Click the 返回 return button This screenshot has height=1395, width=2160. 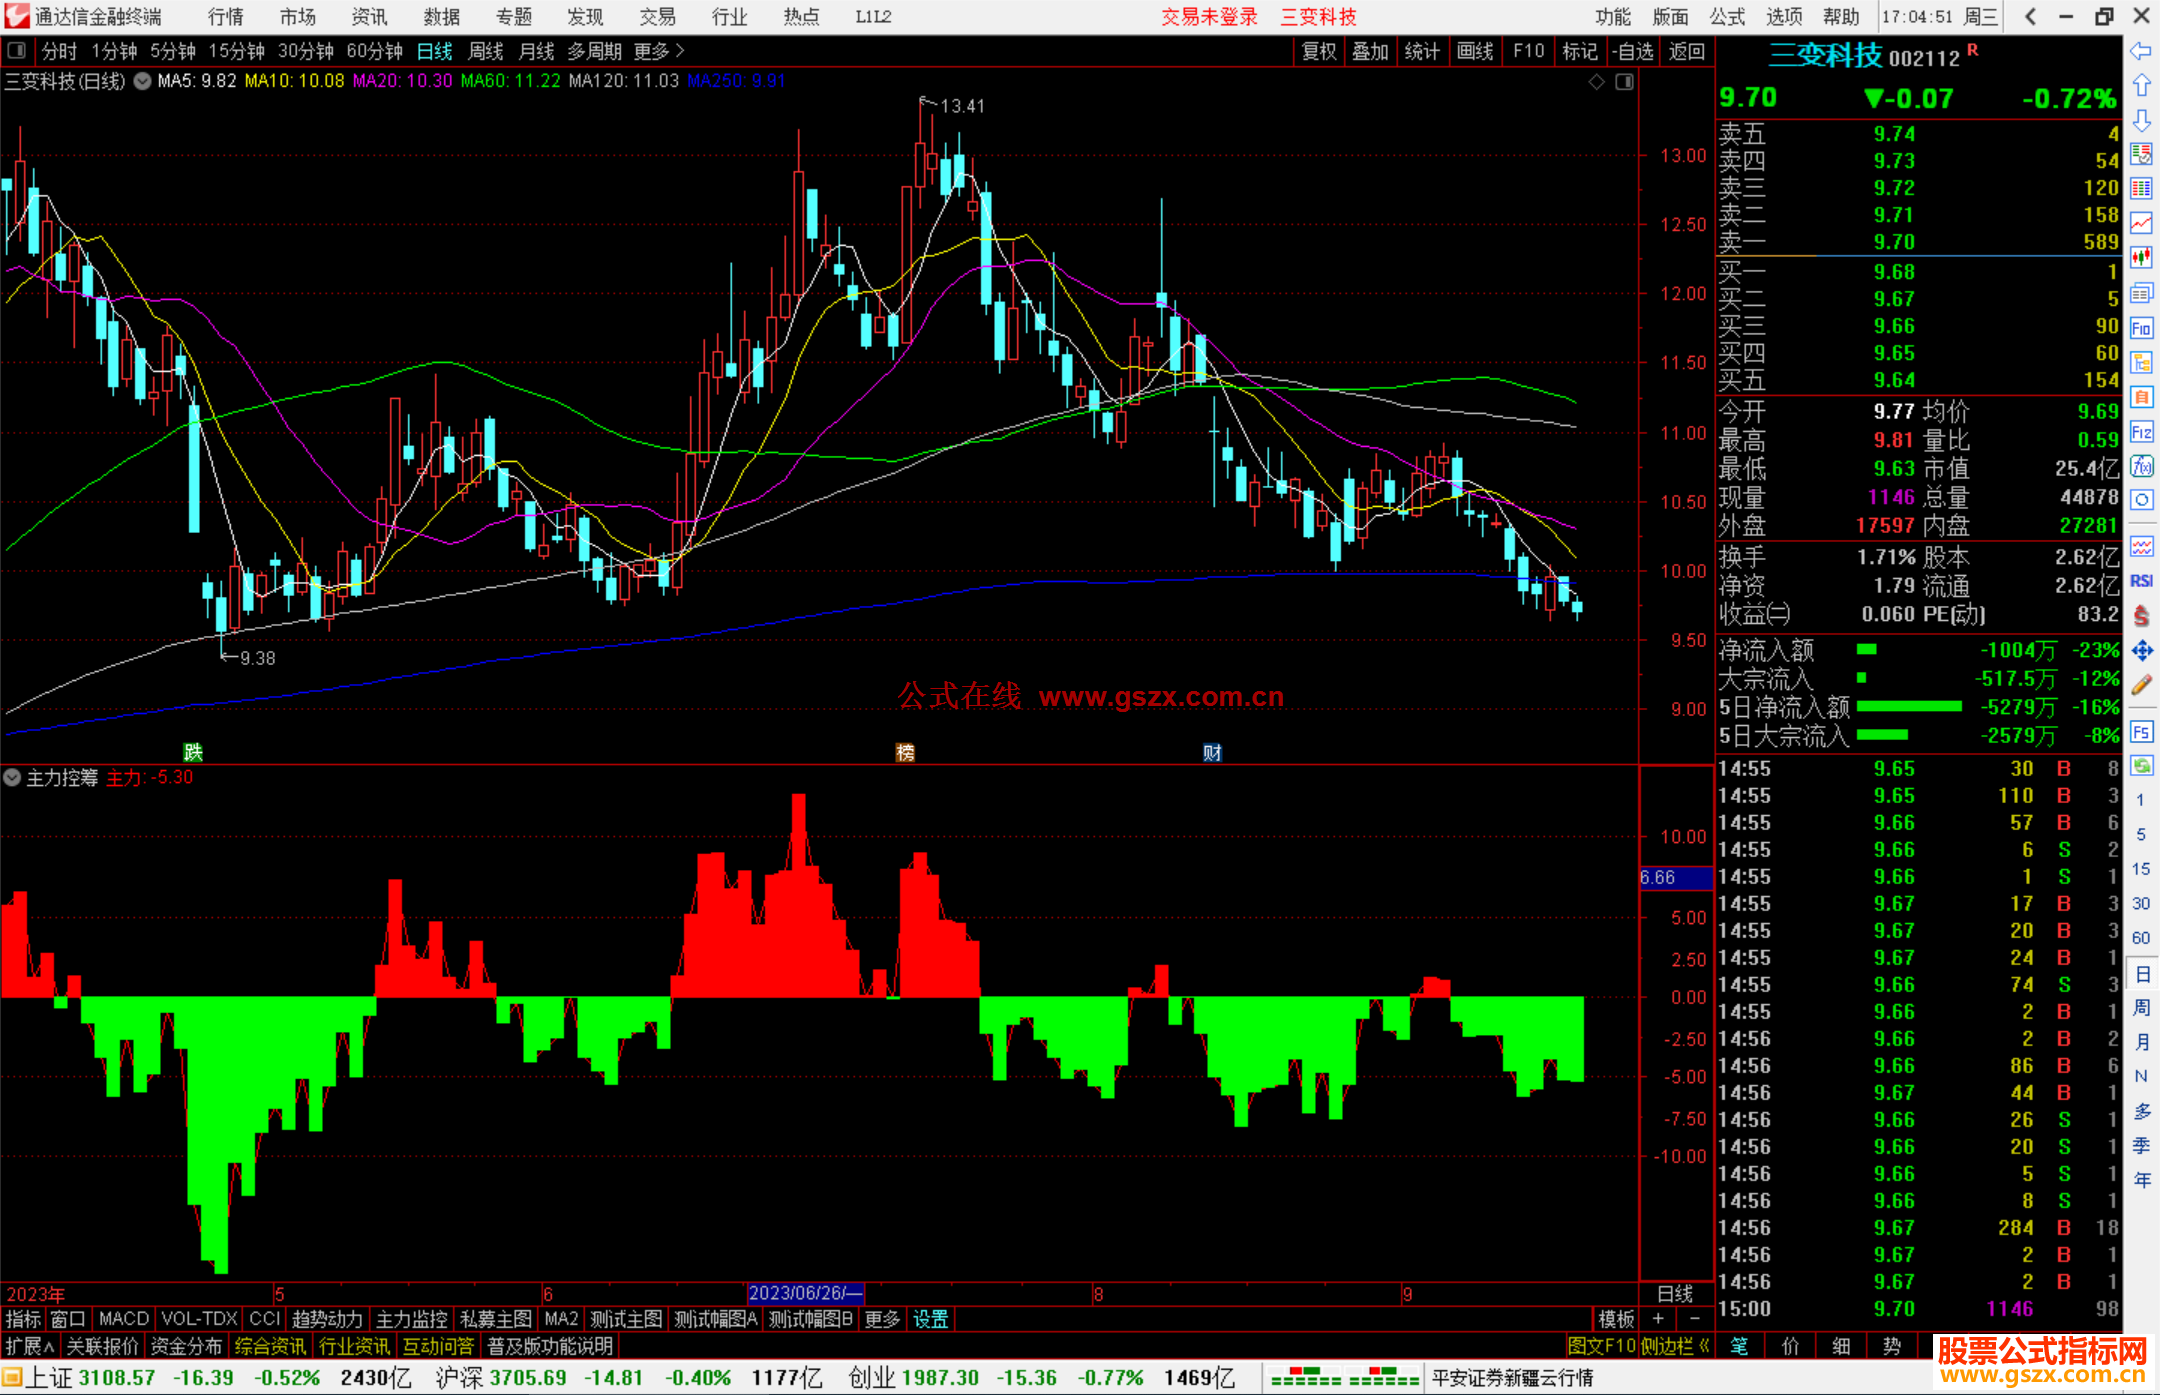[1686, 51]
